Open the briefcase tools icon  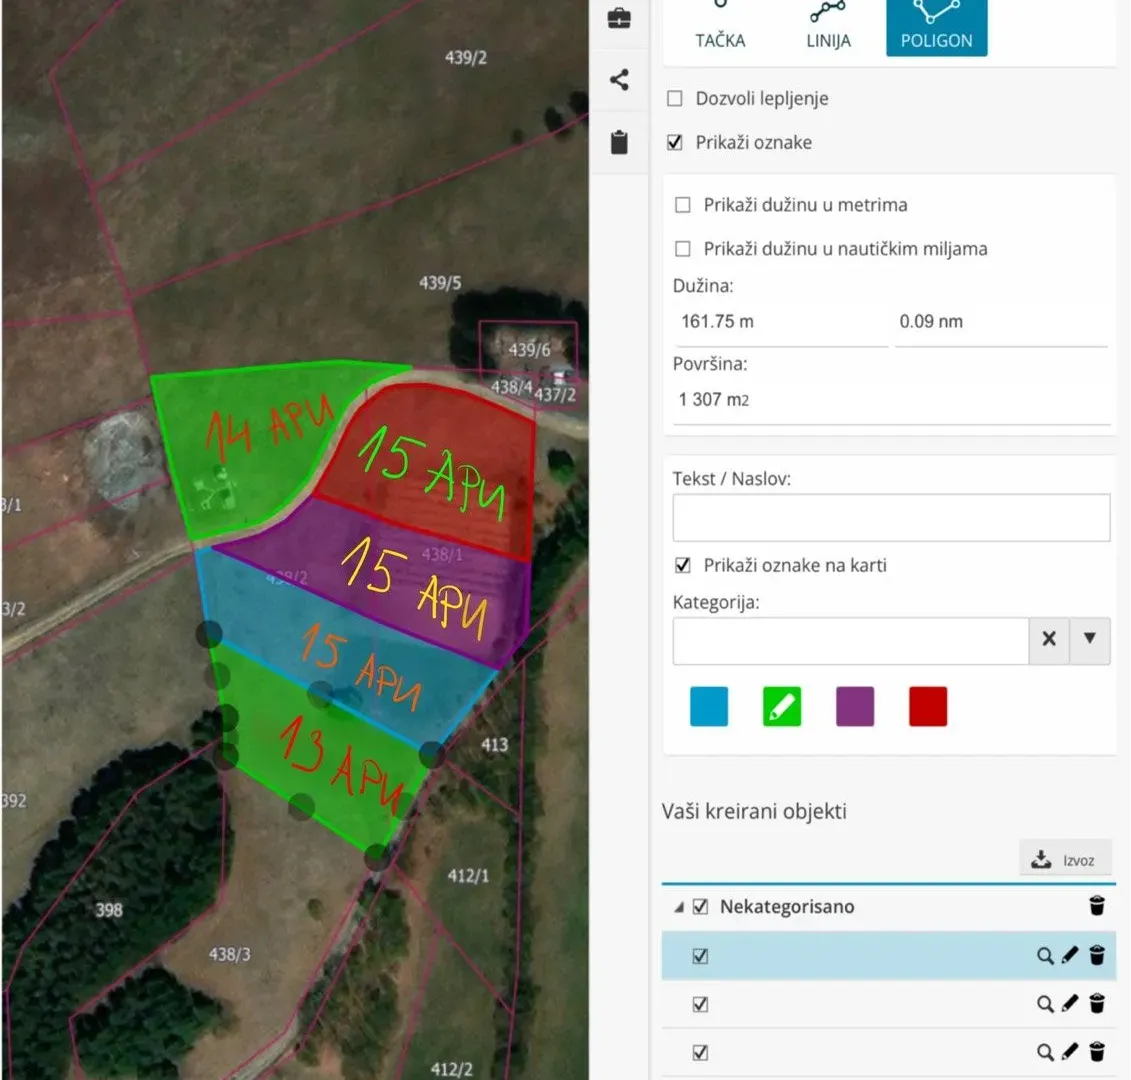pyautogui.click(x=619, y=18)
